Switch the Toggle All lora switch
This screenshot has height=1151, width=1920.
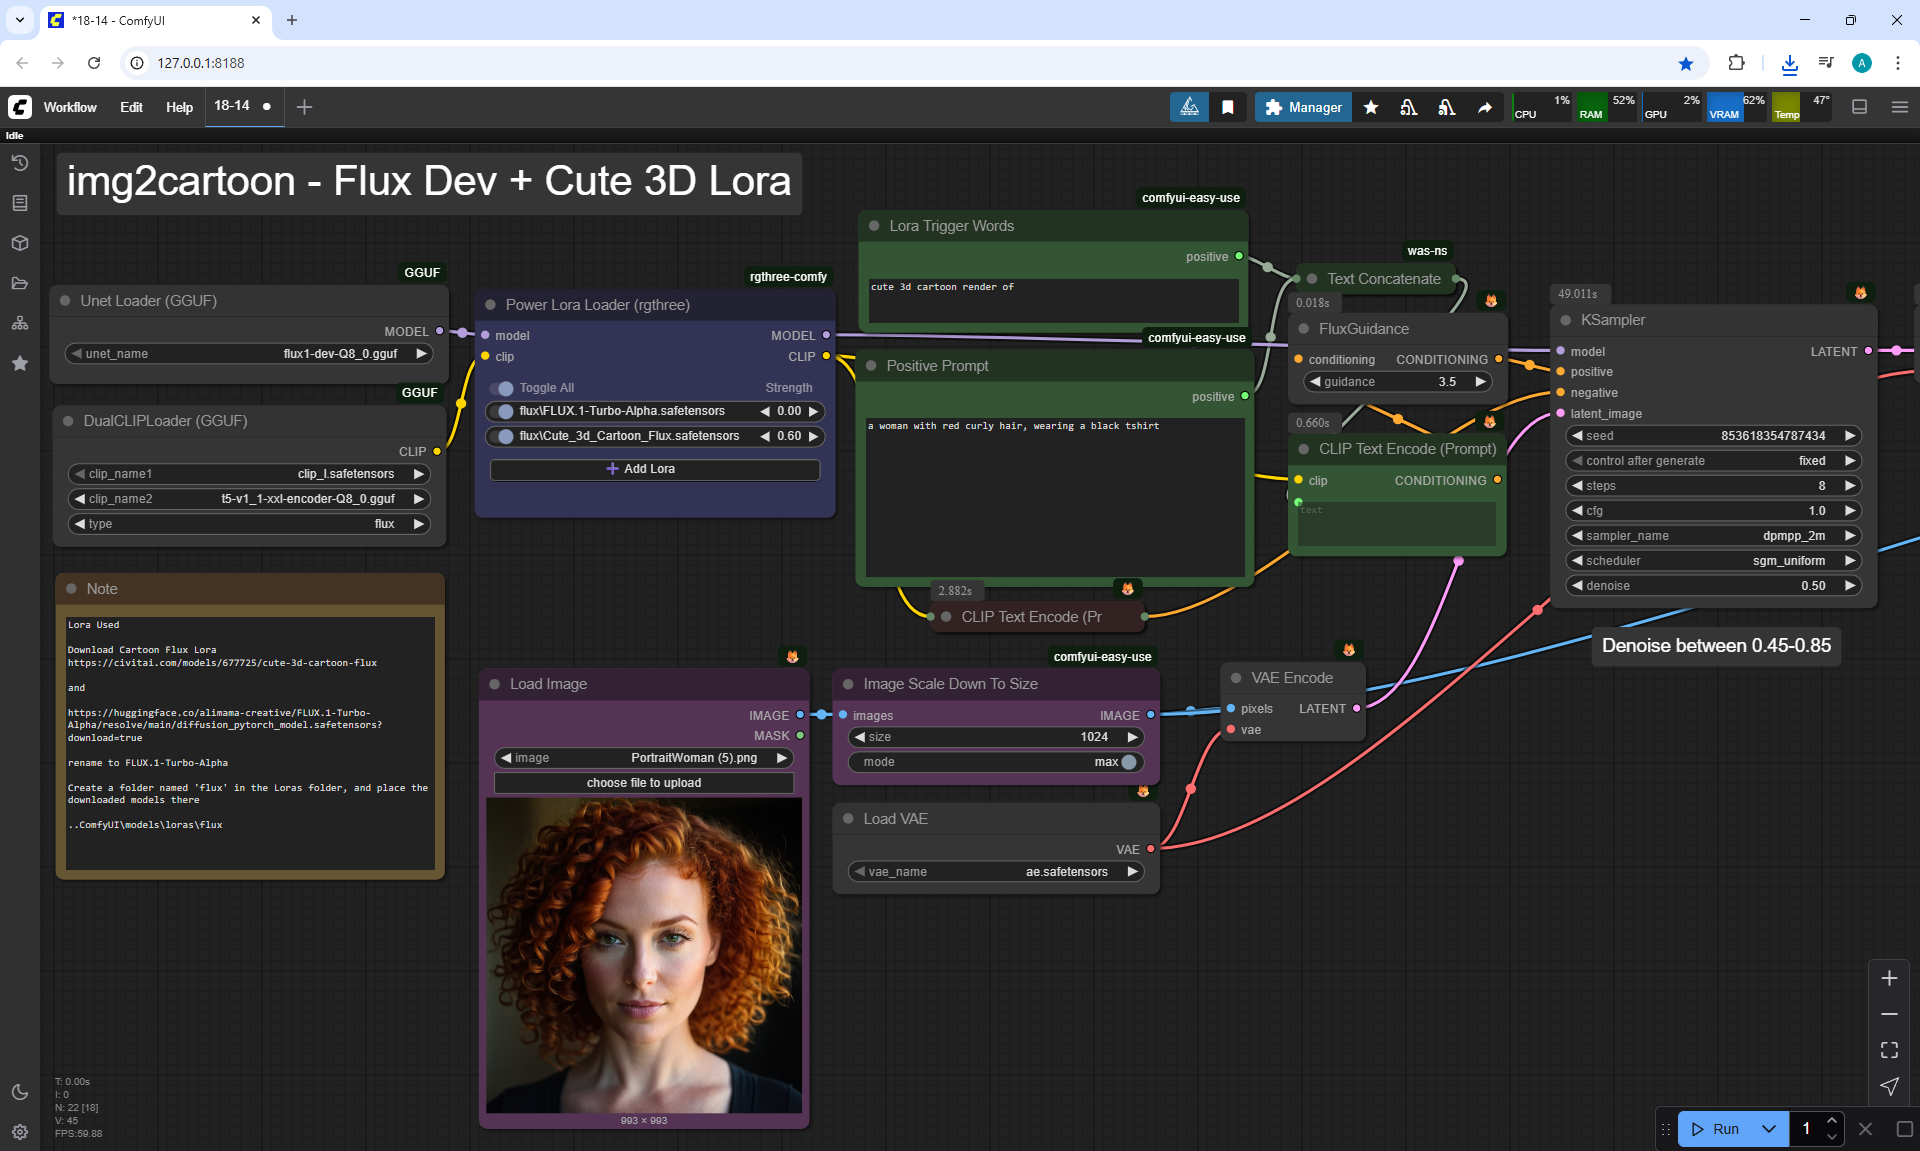pyautogui.click(x=503, y=388)
